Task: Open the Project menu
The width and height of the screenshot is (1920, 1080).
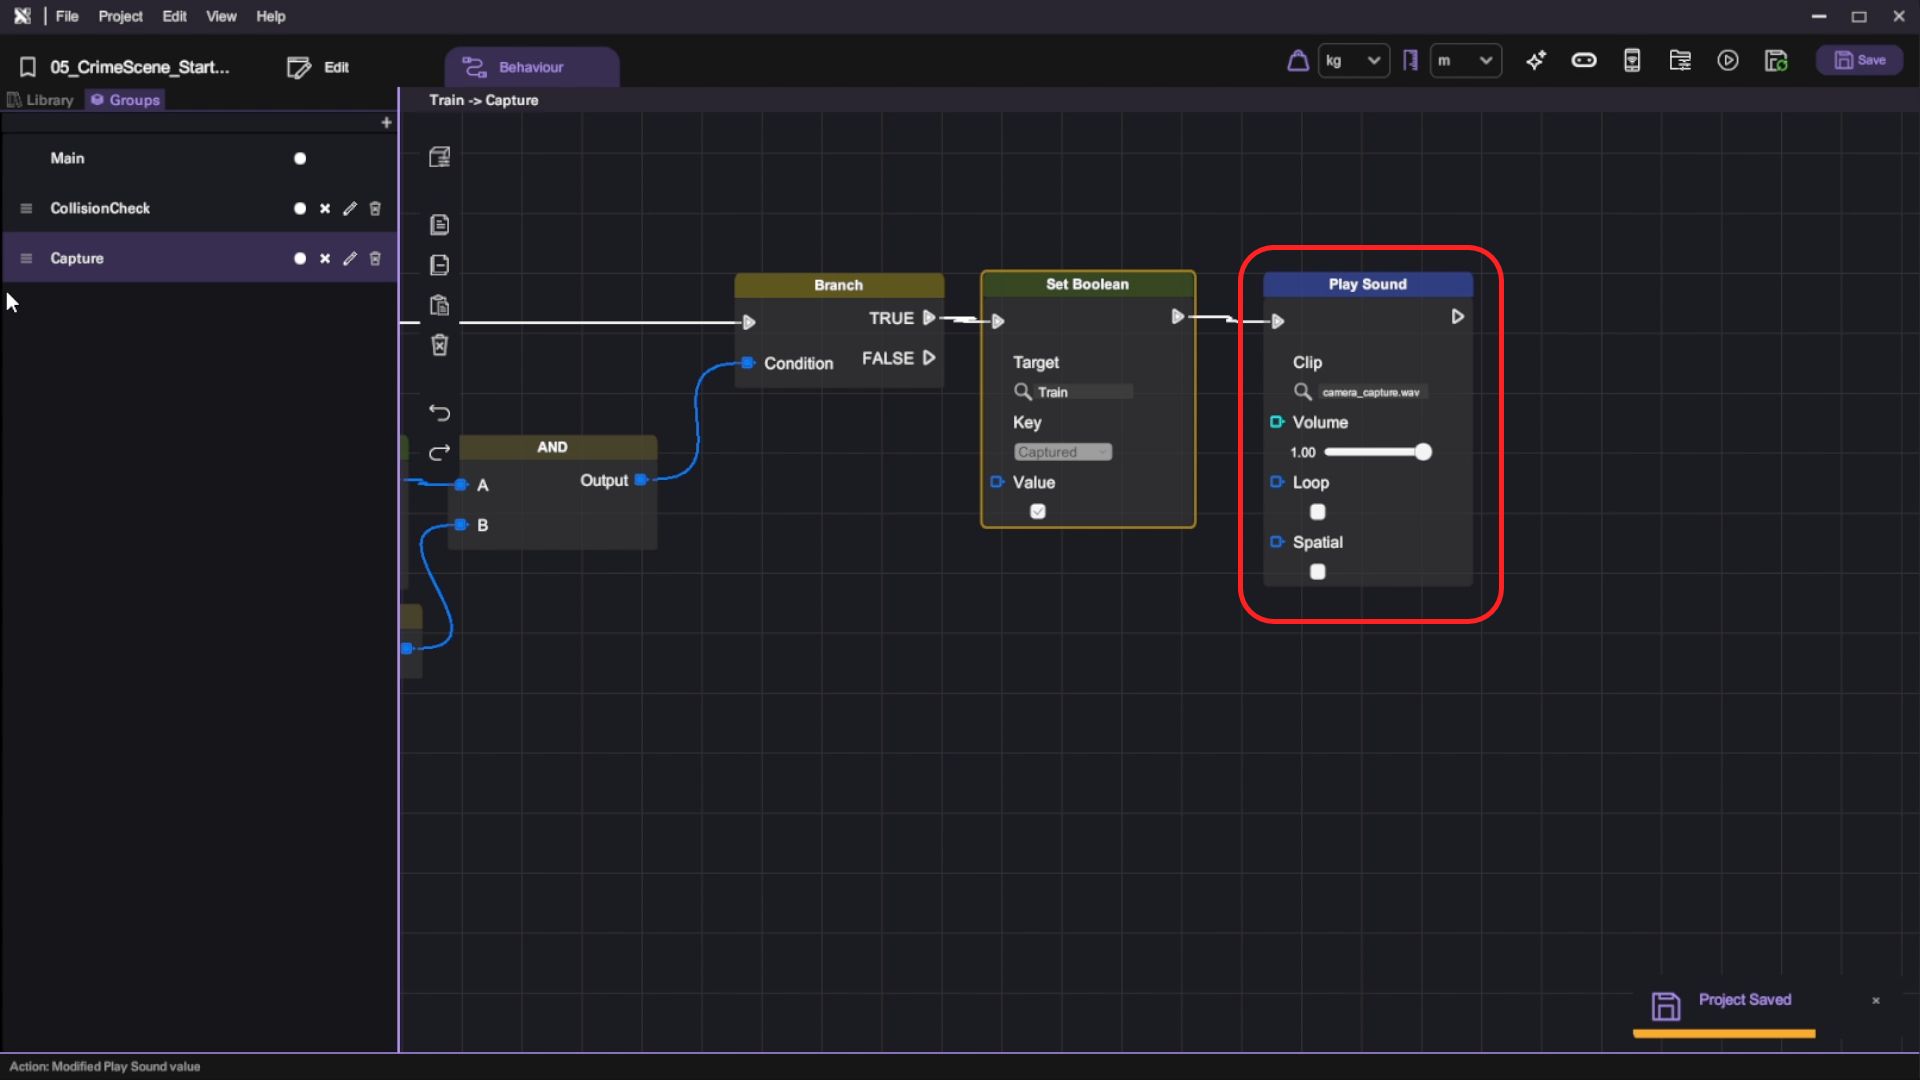Action: coord(120,16)
